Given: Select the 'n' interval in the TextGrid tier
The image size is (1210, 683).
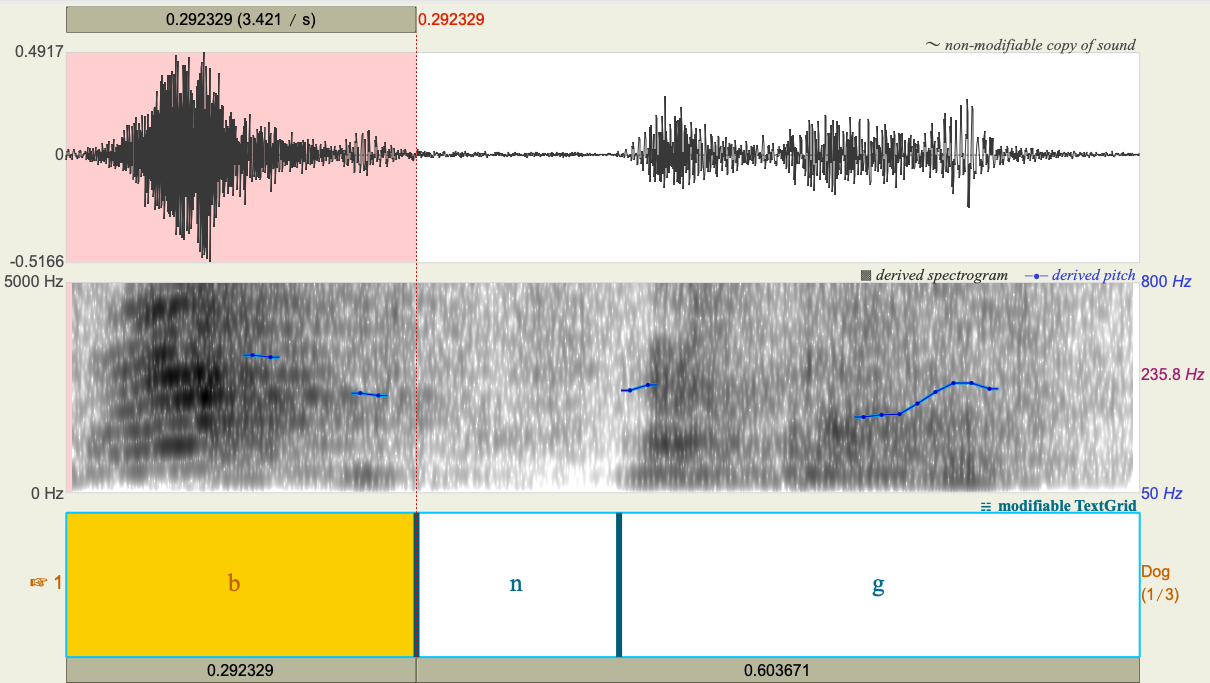Looking at the screenshot, I should 517,584.
